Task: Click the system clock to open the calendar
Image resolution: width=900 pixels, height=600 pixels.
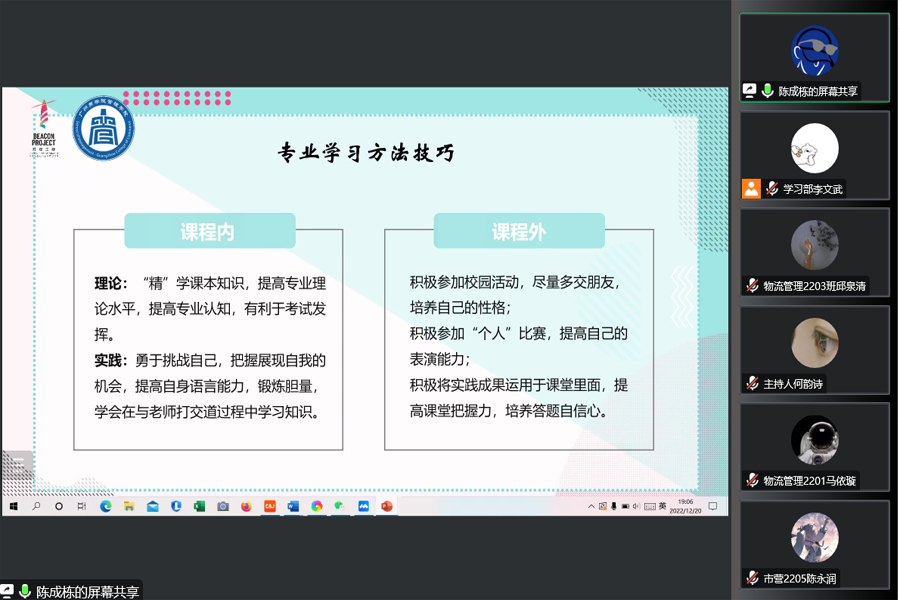Action: pos(685,506)
